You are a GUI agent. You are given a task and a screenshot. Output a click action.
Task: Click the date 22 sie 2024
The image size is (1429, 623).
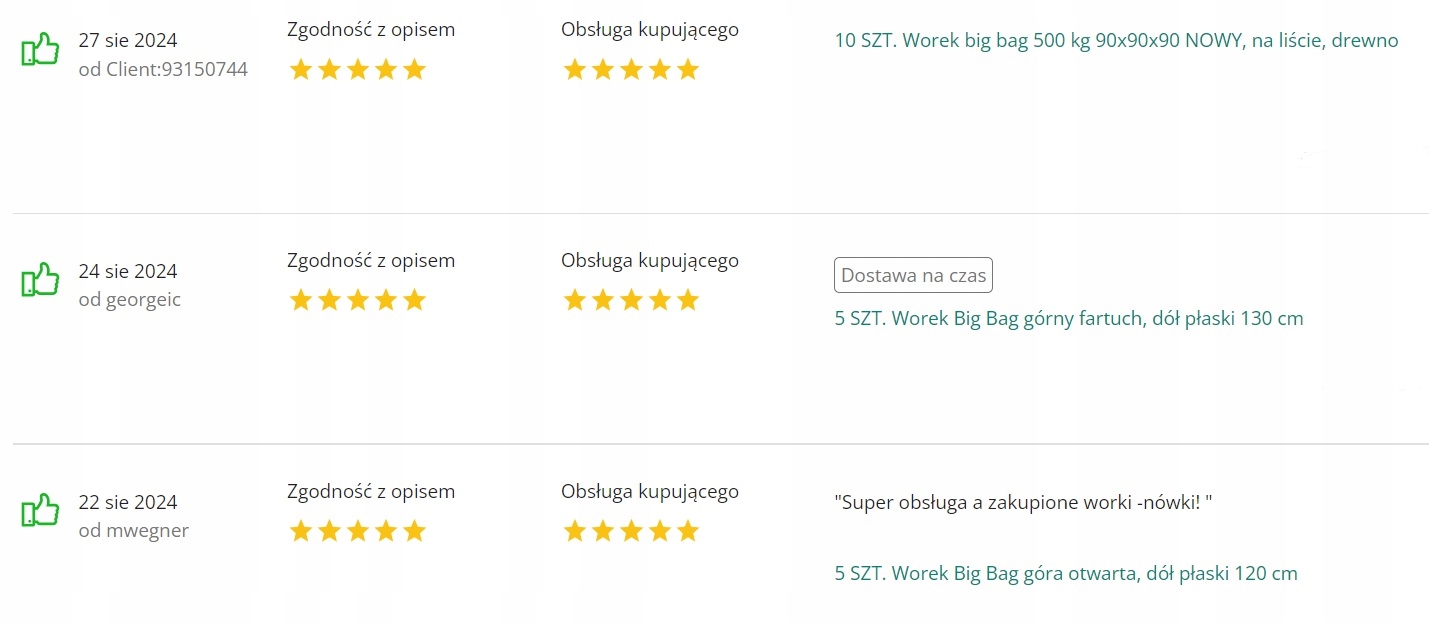(x=128, y=503)
